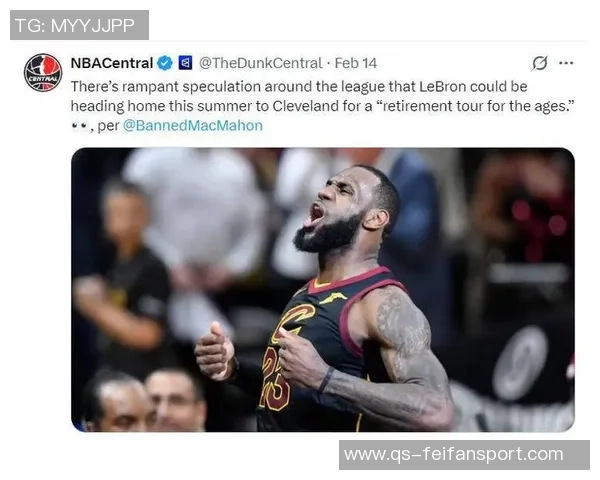This screenshot has height=480, width=600.
Task: Open the NBACentral profile avatar
Action: tap(43, 72)
